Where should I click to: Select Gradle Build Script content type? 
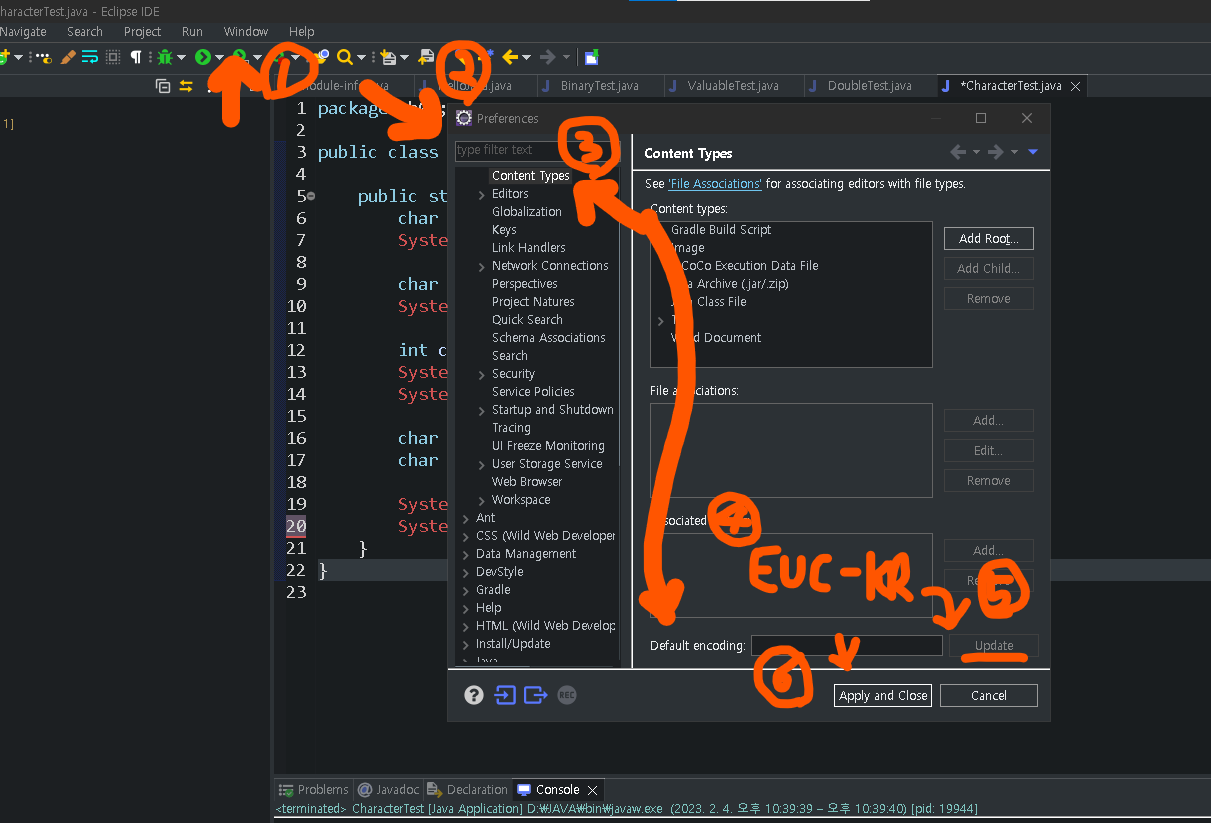[x=721, y=230]
